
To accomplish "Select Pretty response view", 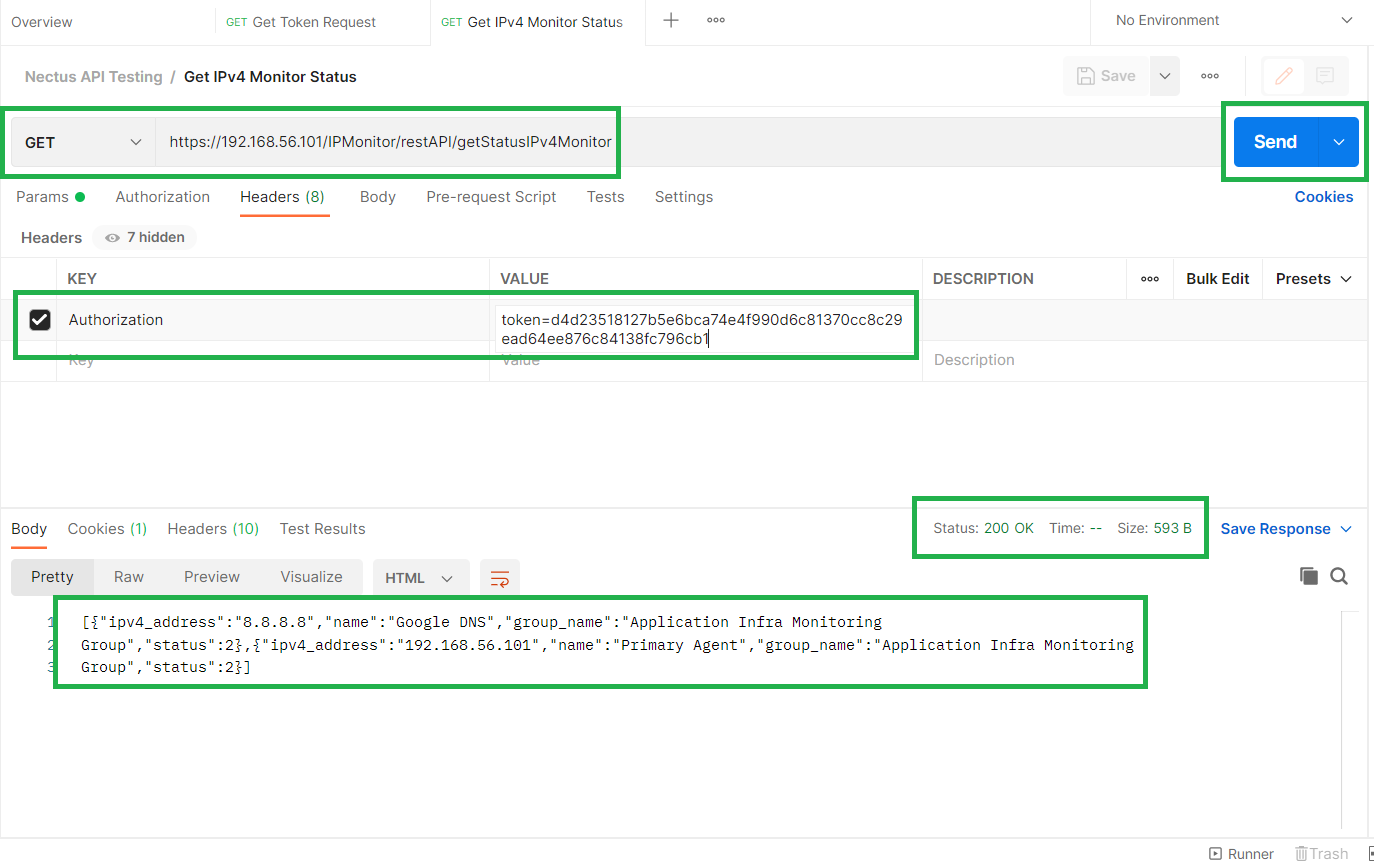I will pyautogui.click(x=52, y=577).
